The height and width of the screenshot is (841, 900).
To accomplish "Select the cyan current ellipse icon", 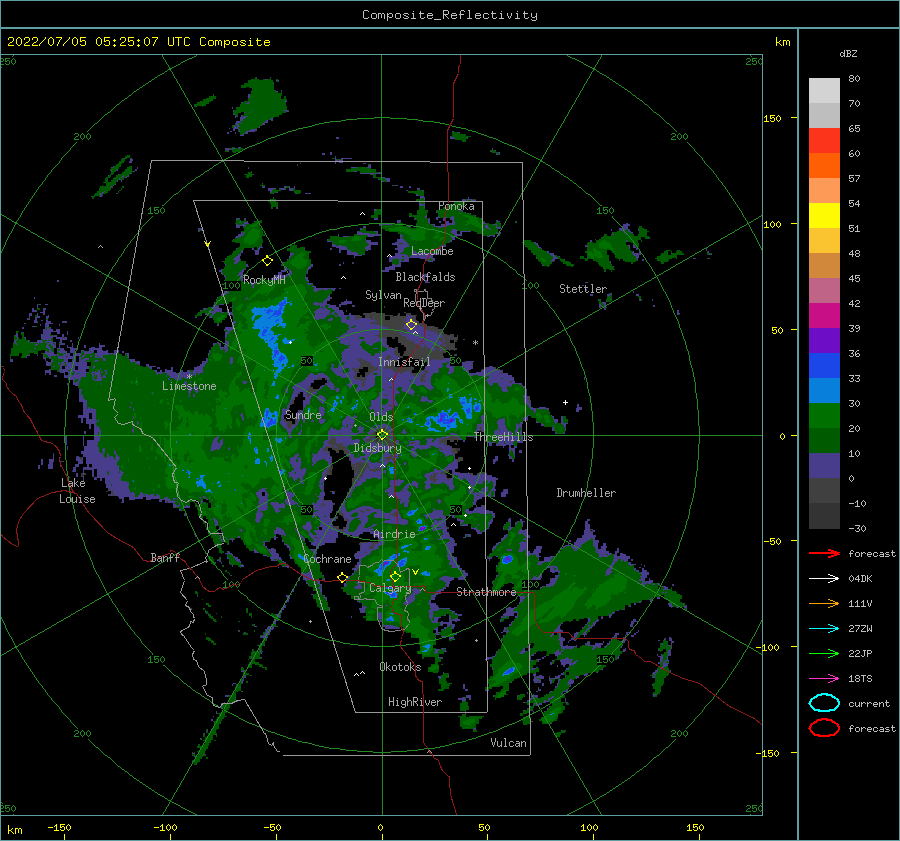I will [x=824, y=703].
